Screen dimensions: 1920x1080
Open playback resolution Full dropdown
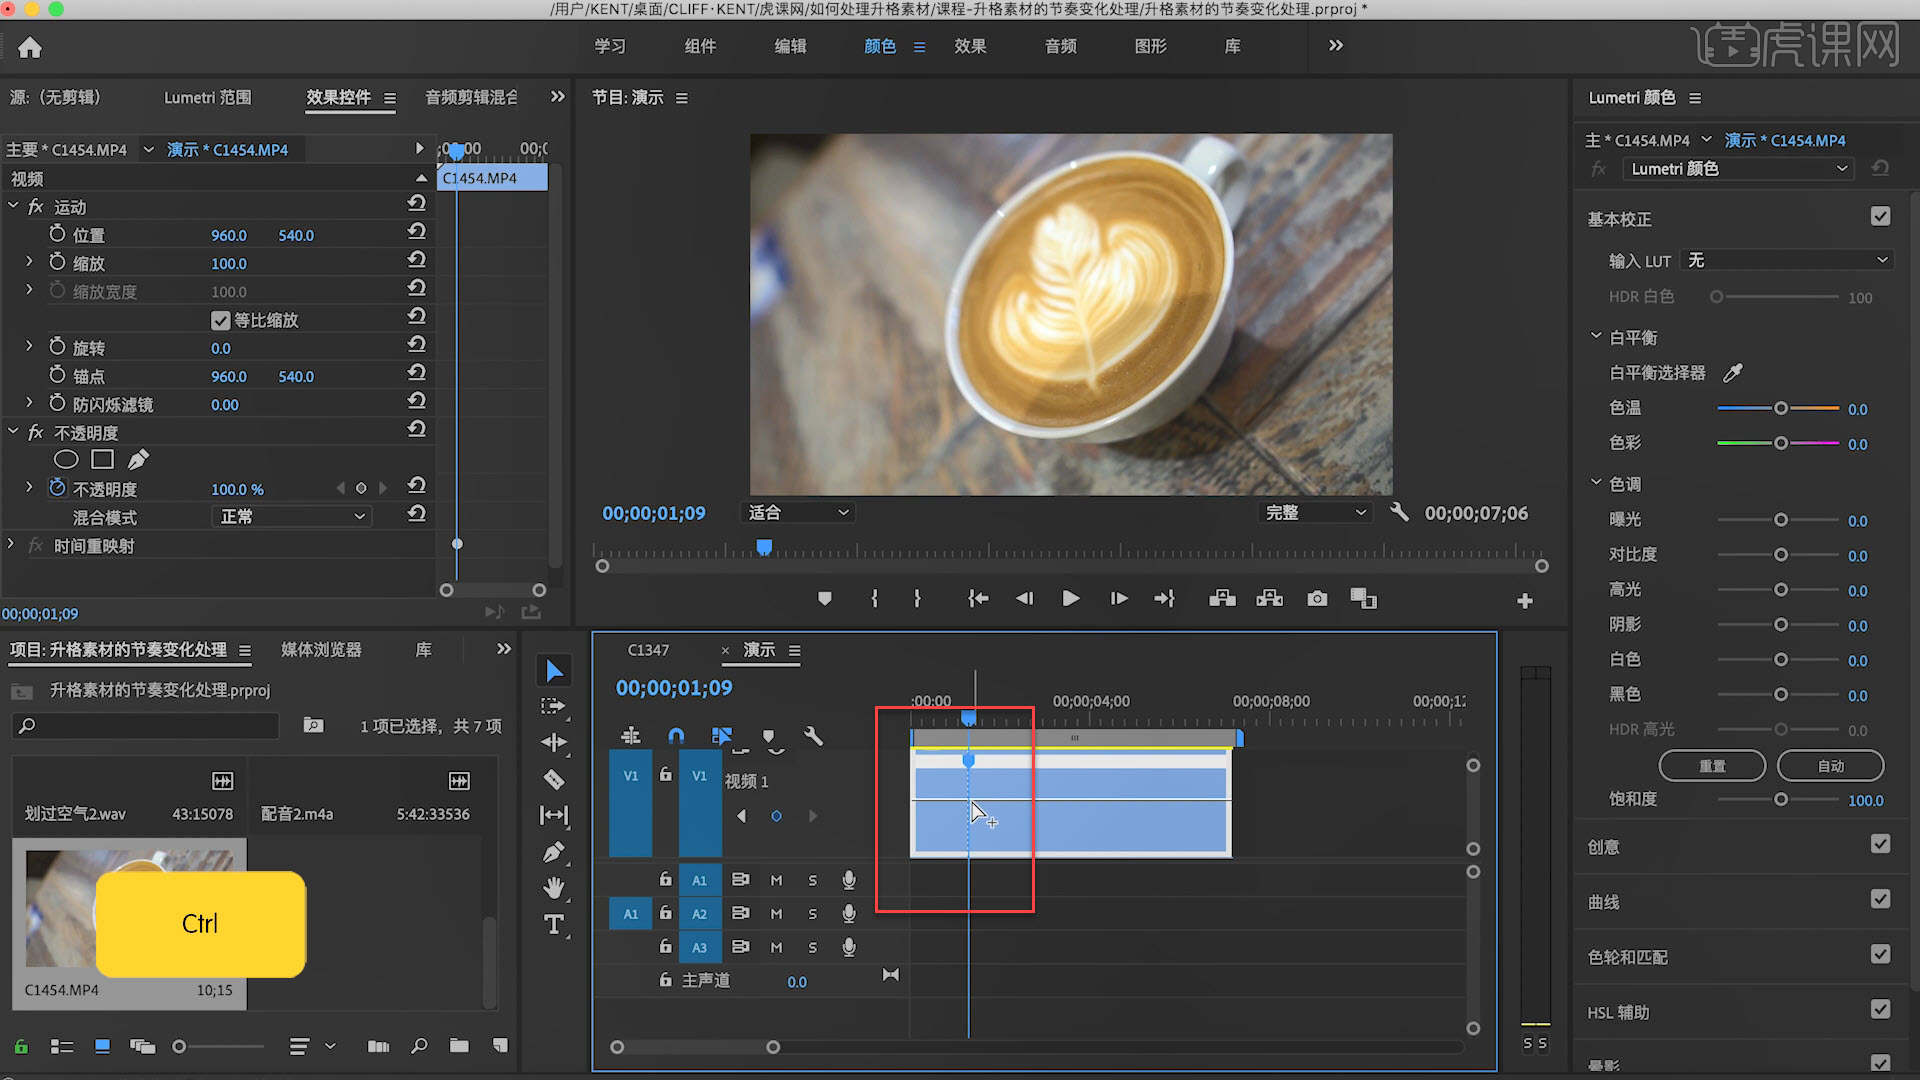coord(1314,512)
